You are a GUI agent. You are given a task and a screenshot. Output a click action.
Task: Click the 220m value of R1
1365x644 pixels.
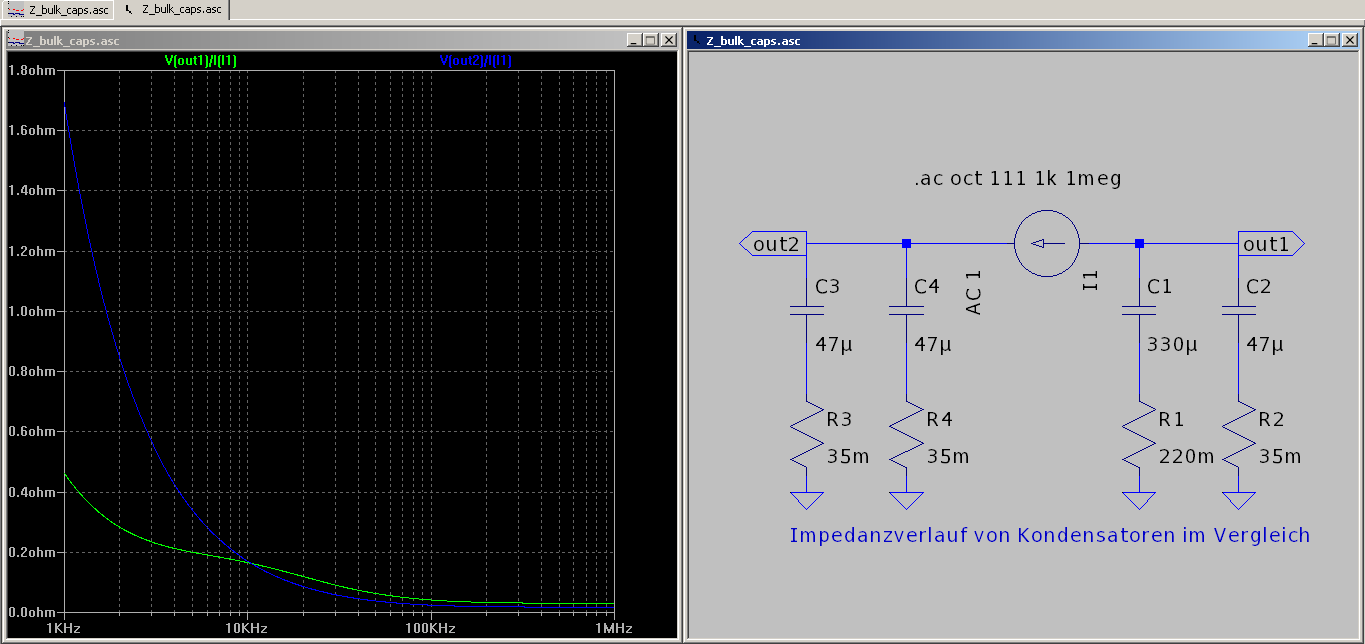point(1186,457)
